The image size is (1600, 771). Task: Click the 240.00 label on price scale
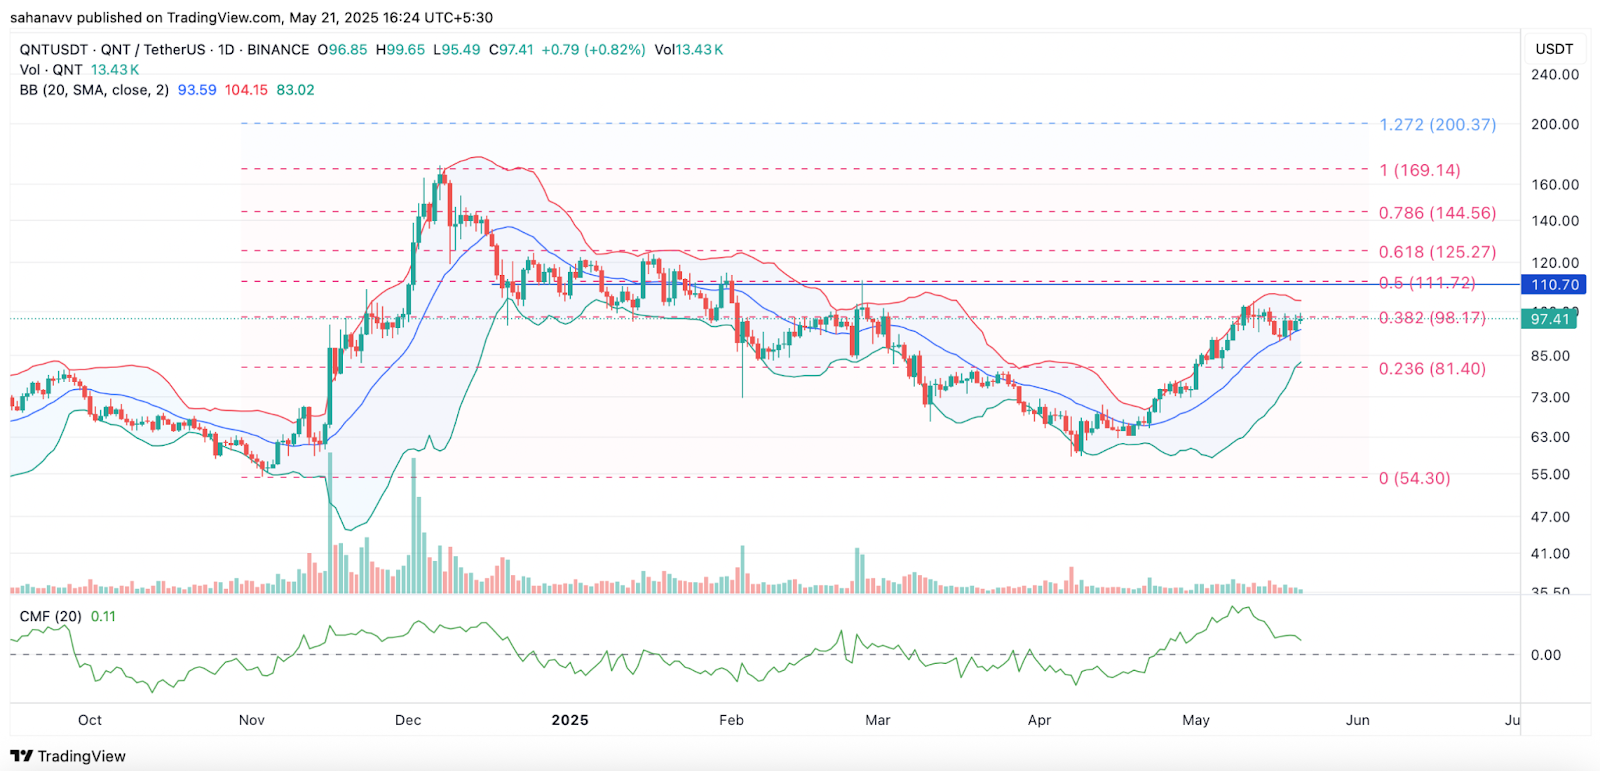(1554, 75)
